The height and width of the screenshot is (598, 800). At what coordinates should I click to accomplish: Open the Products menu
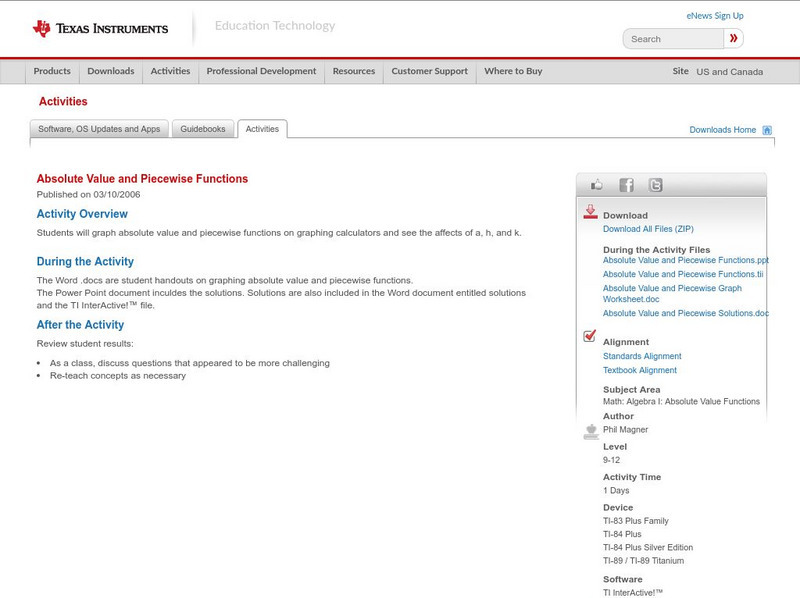pyautogui.click(x=52, y=71)
